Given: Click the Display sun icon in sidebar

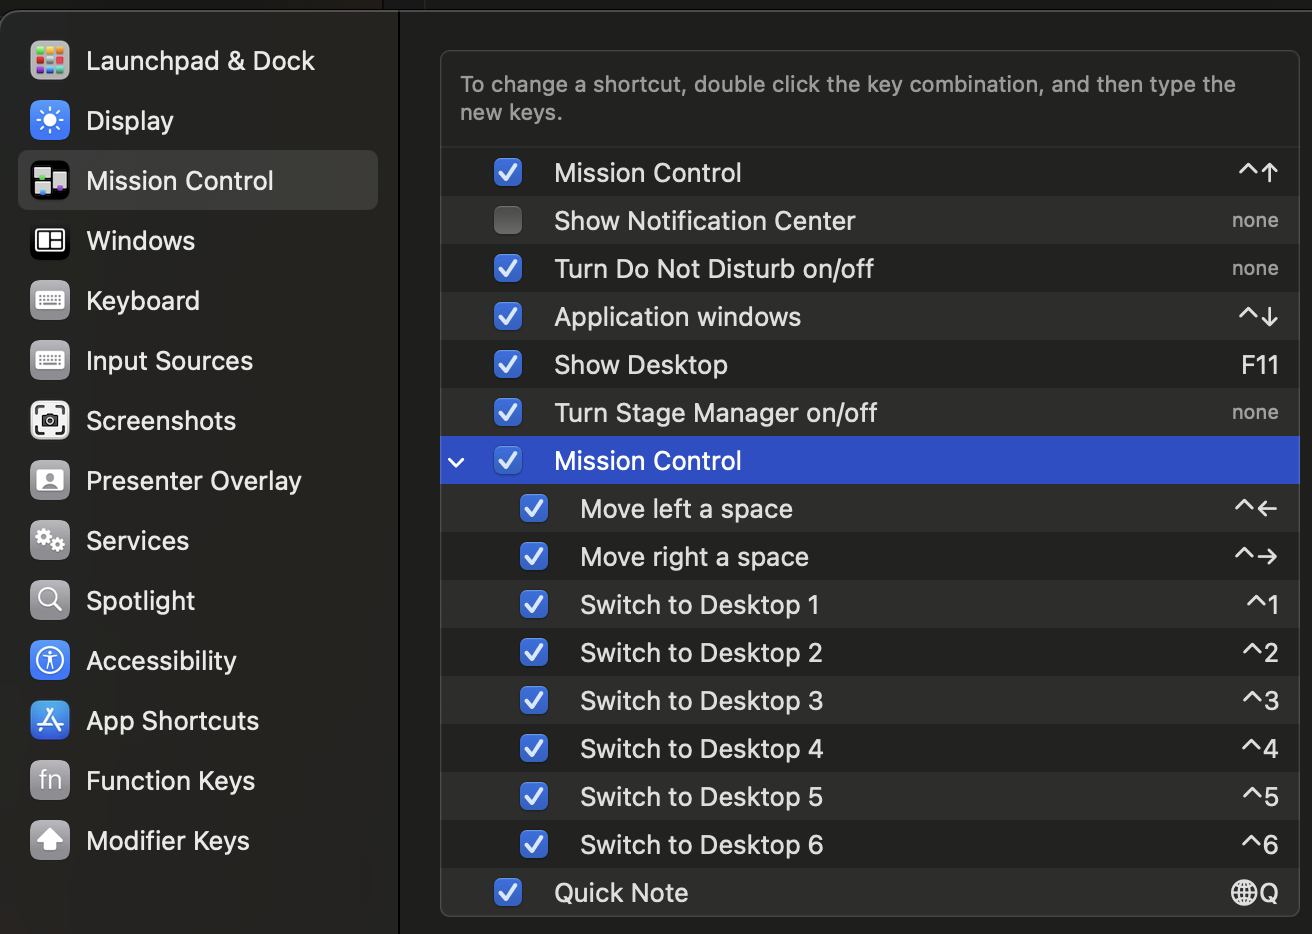Looking at the screenshot, I should click(50, 120).
